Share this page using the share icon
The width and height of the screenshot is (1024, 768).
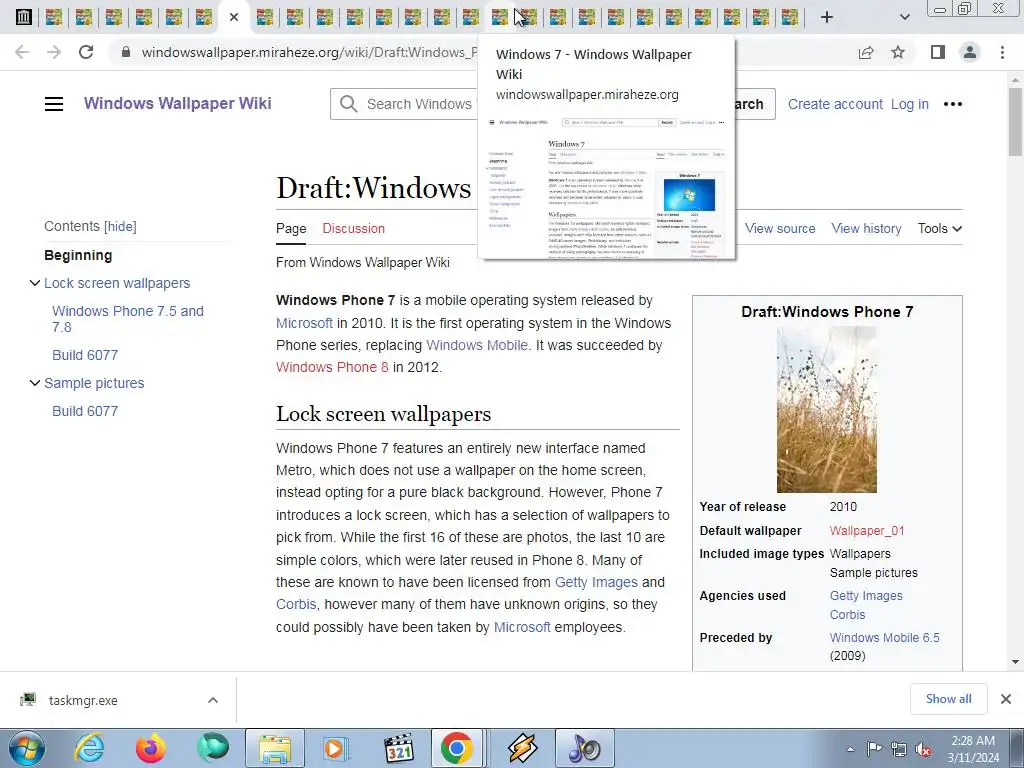866,52
